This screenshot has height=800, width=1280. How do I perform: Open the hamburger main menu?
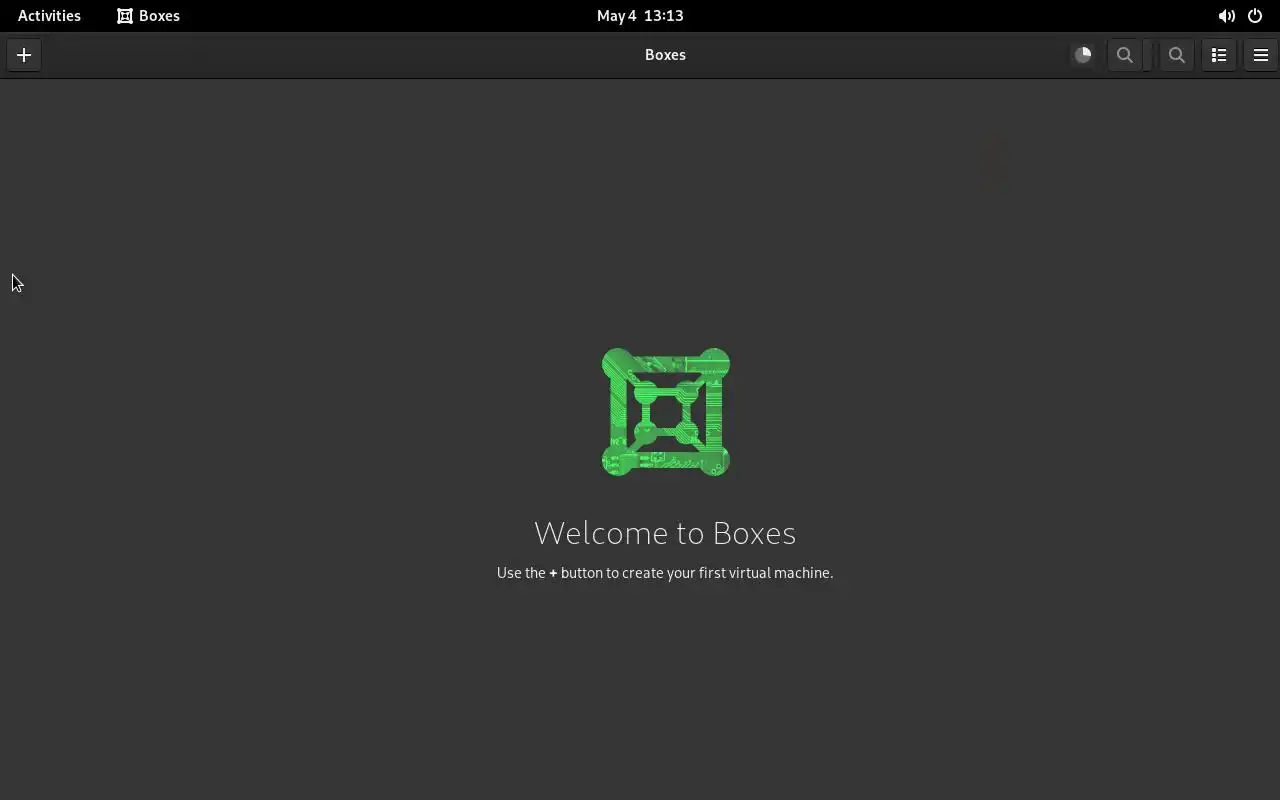tap(1261, 55)
